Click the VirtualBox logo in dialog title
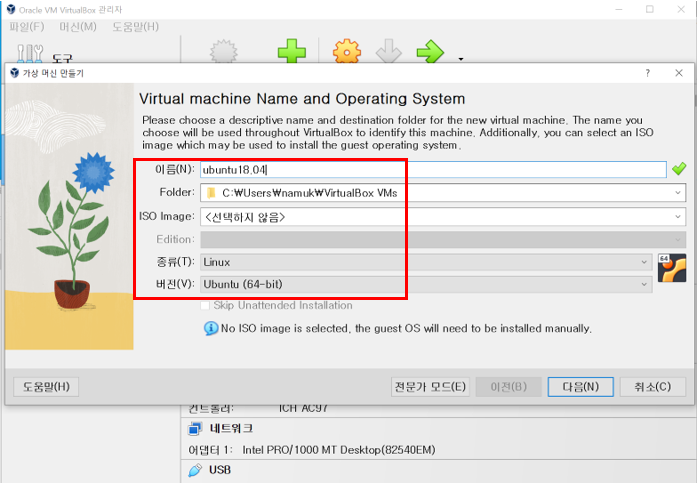The image size is (700, 485). point(14,73)
